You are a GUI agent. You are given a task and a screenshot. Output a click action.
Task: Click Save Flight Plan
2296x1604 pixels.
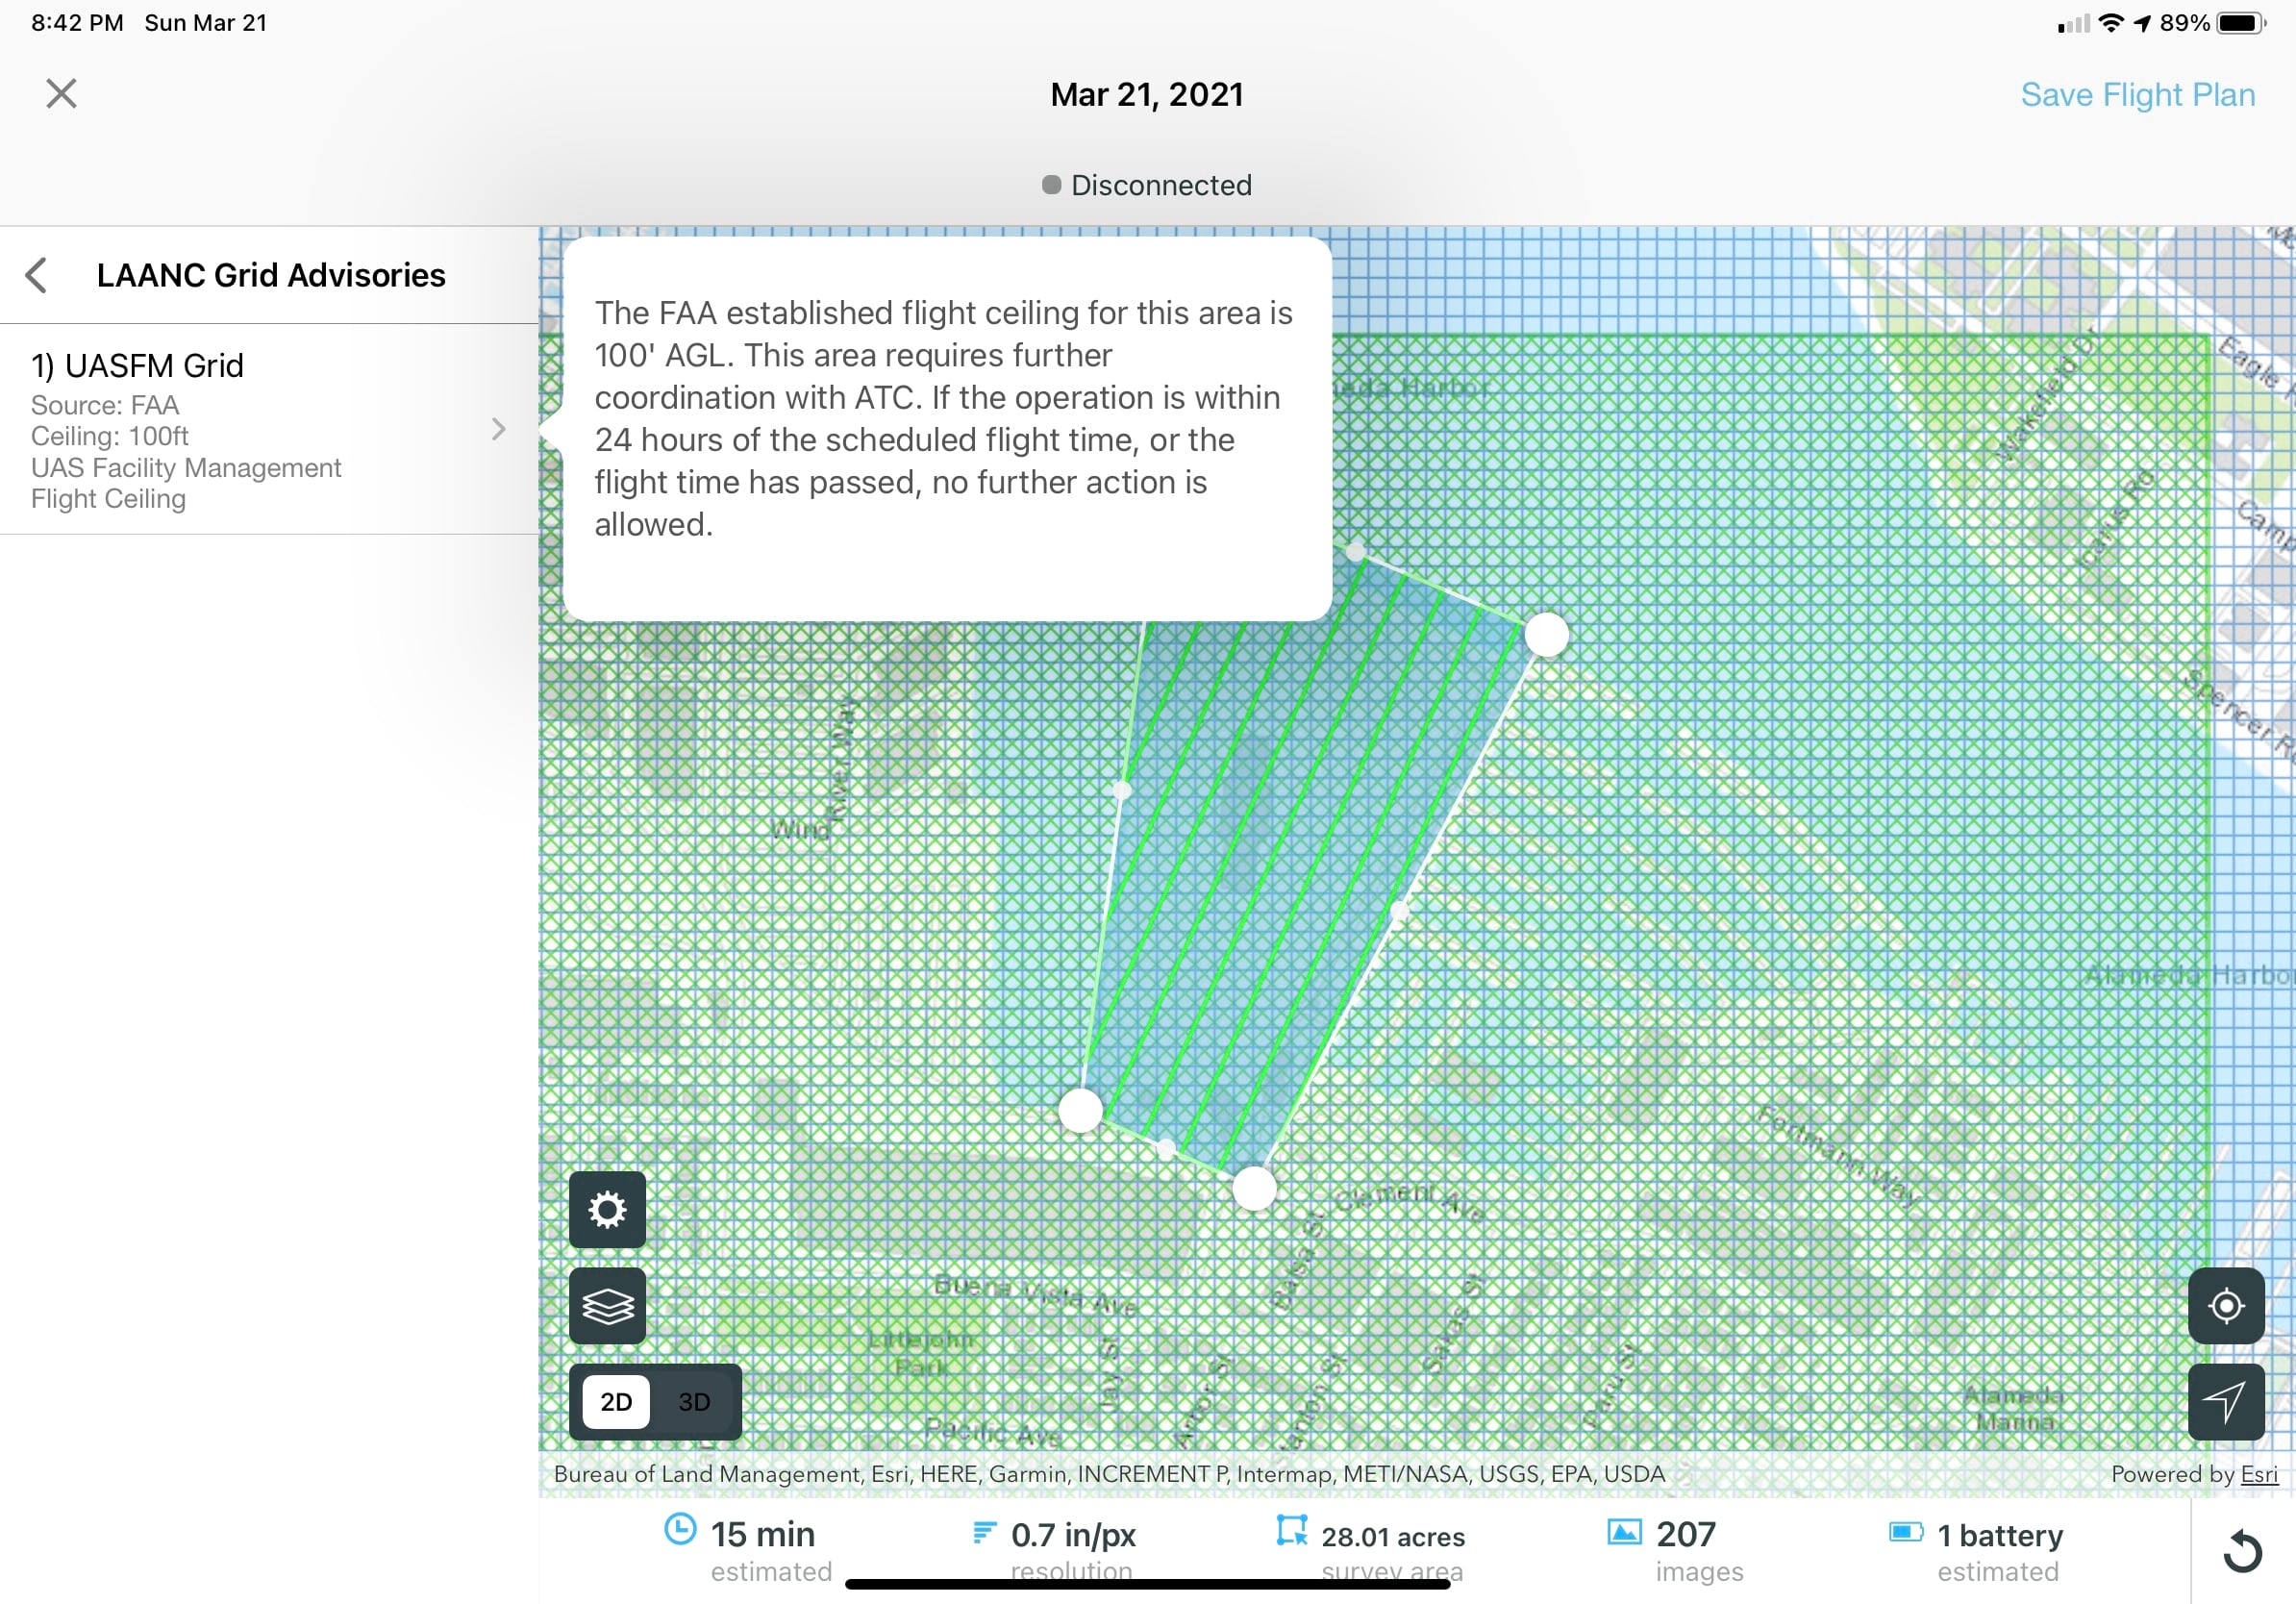pos(2138,94)
